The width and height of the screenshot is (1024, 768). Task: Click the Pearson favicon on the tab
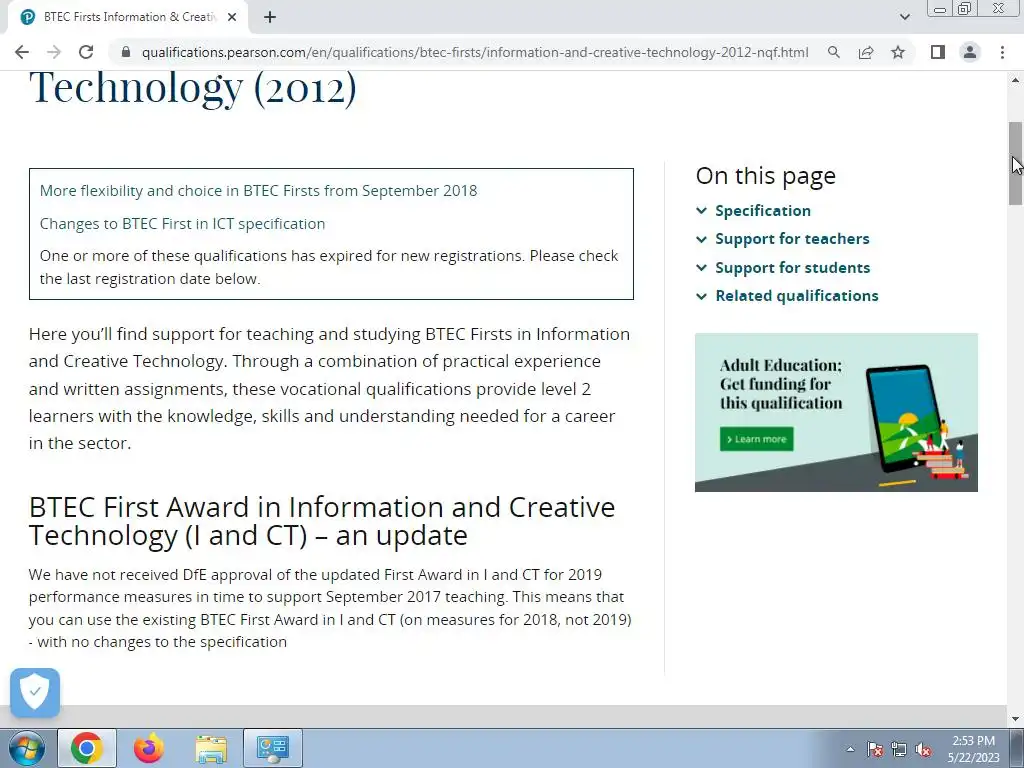pos(27,18)
